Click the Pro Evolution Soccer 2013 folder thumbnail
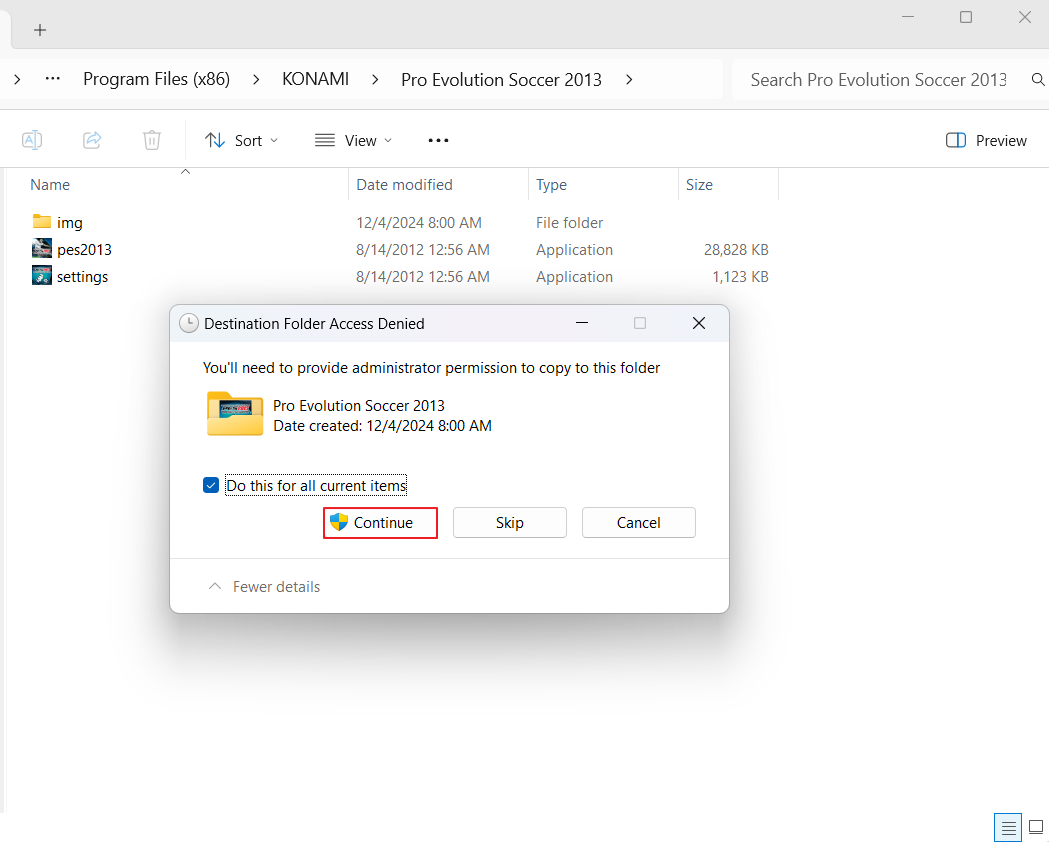The width and height of the screenshot is (1049, 842). pos(235,414)
